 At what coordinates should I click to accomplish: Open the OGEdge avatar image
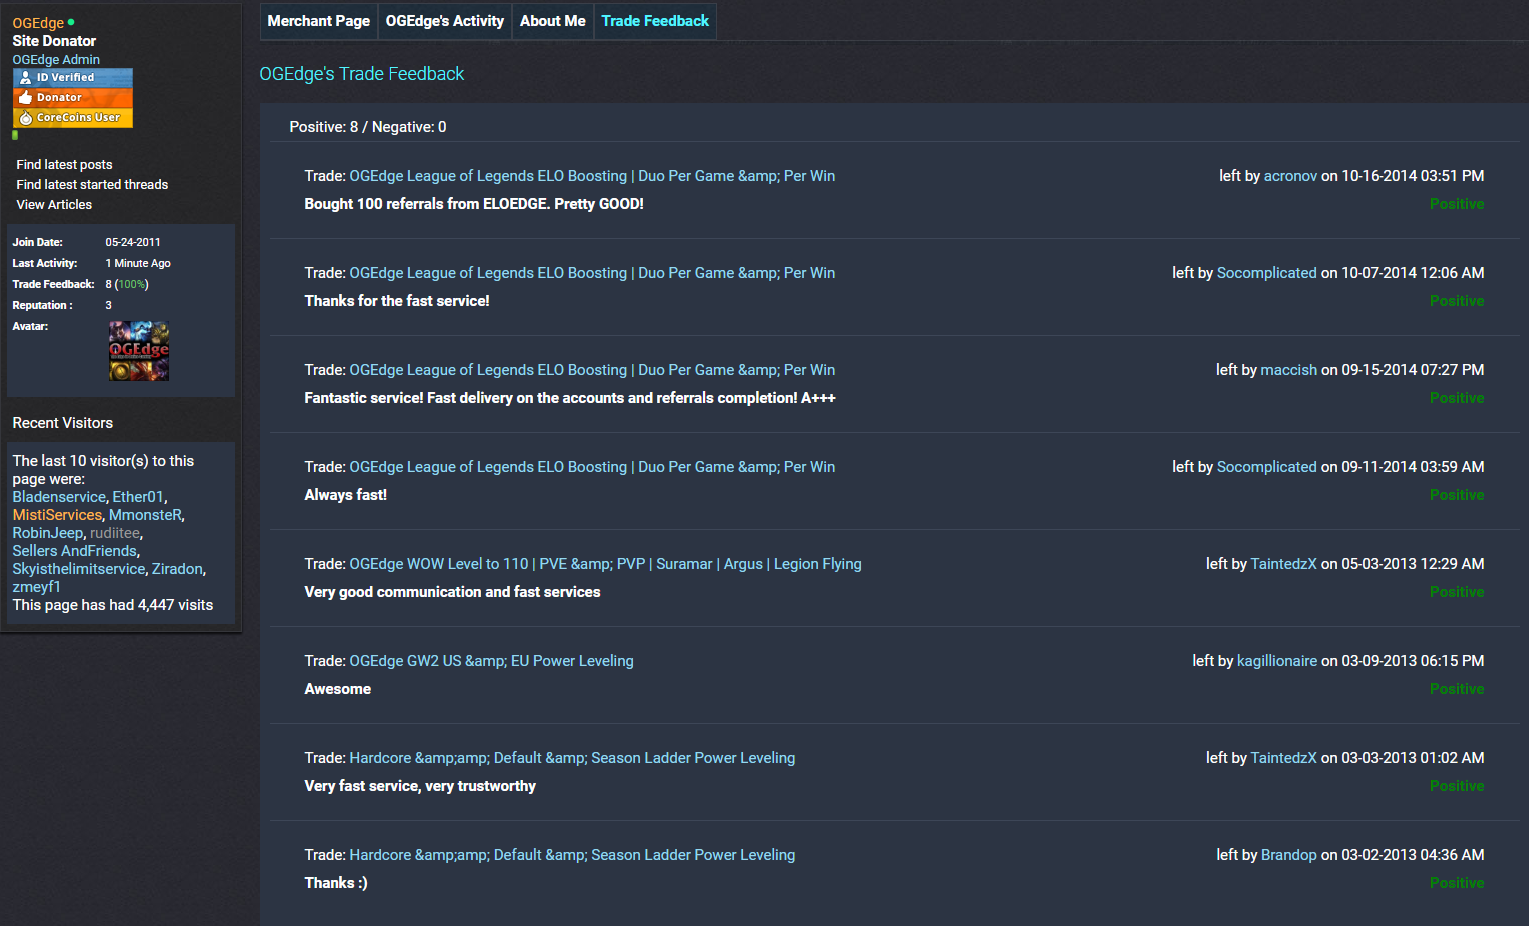point(139,351)
